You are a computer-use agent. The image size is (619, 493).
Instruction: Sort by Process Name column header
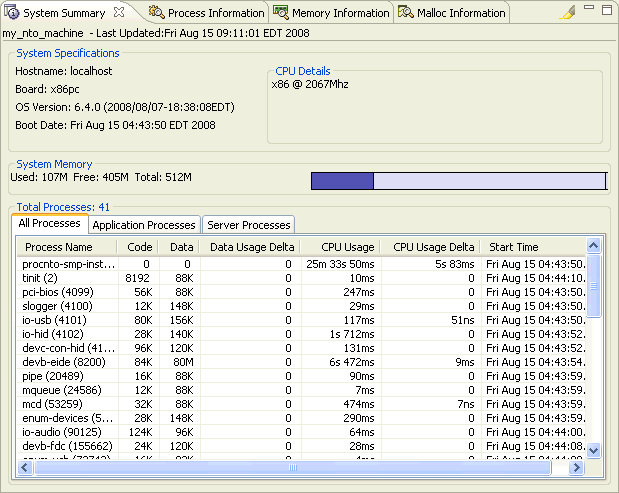pyautogui.click(x=59, y=247)
